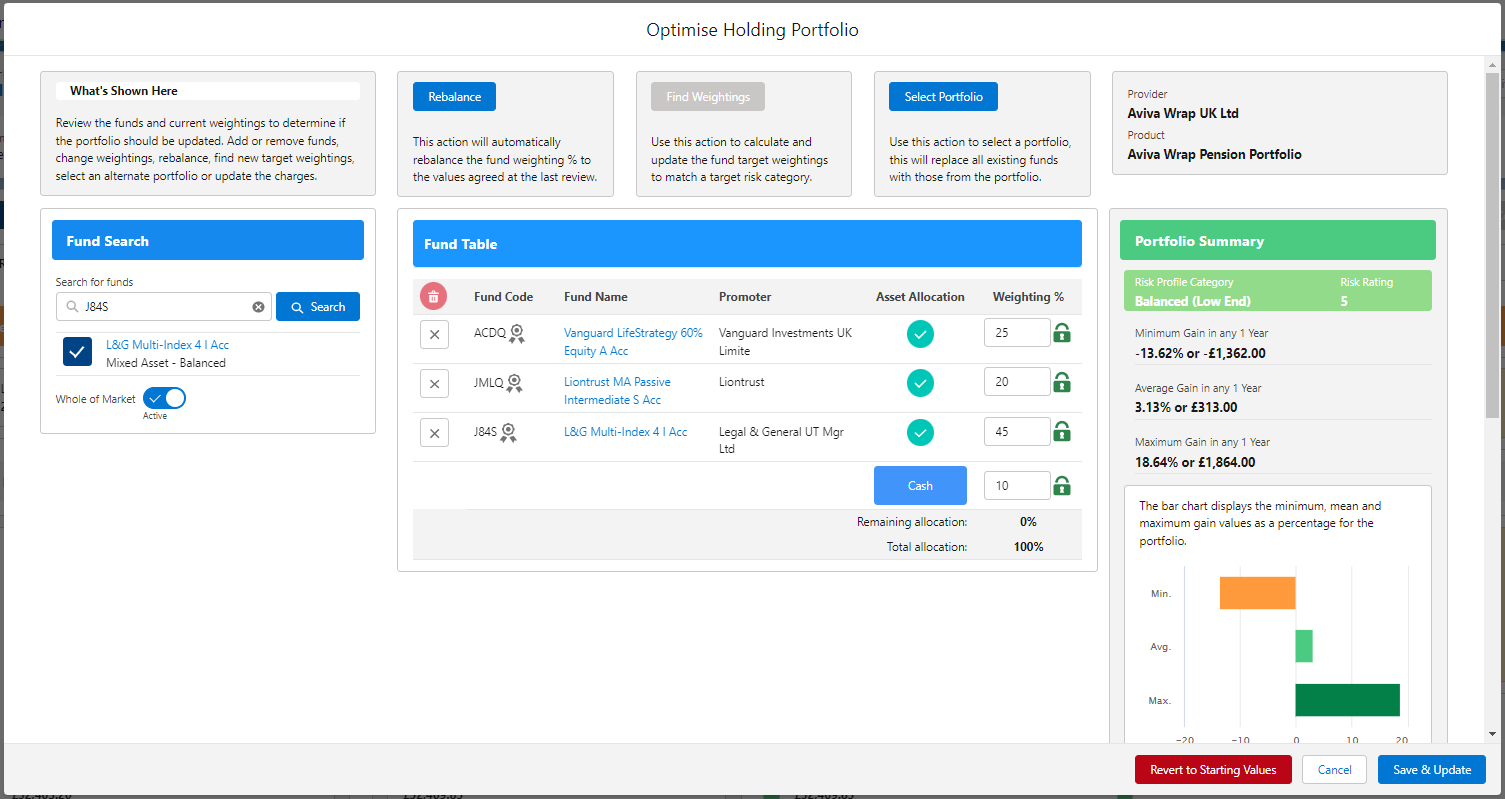Remove the J84S fund row
This screenshot has width=1505, height=799.
(x=434, y=433)
